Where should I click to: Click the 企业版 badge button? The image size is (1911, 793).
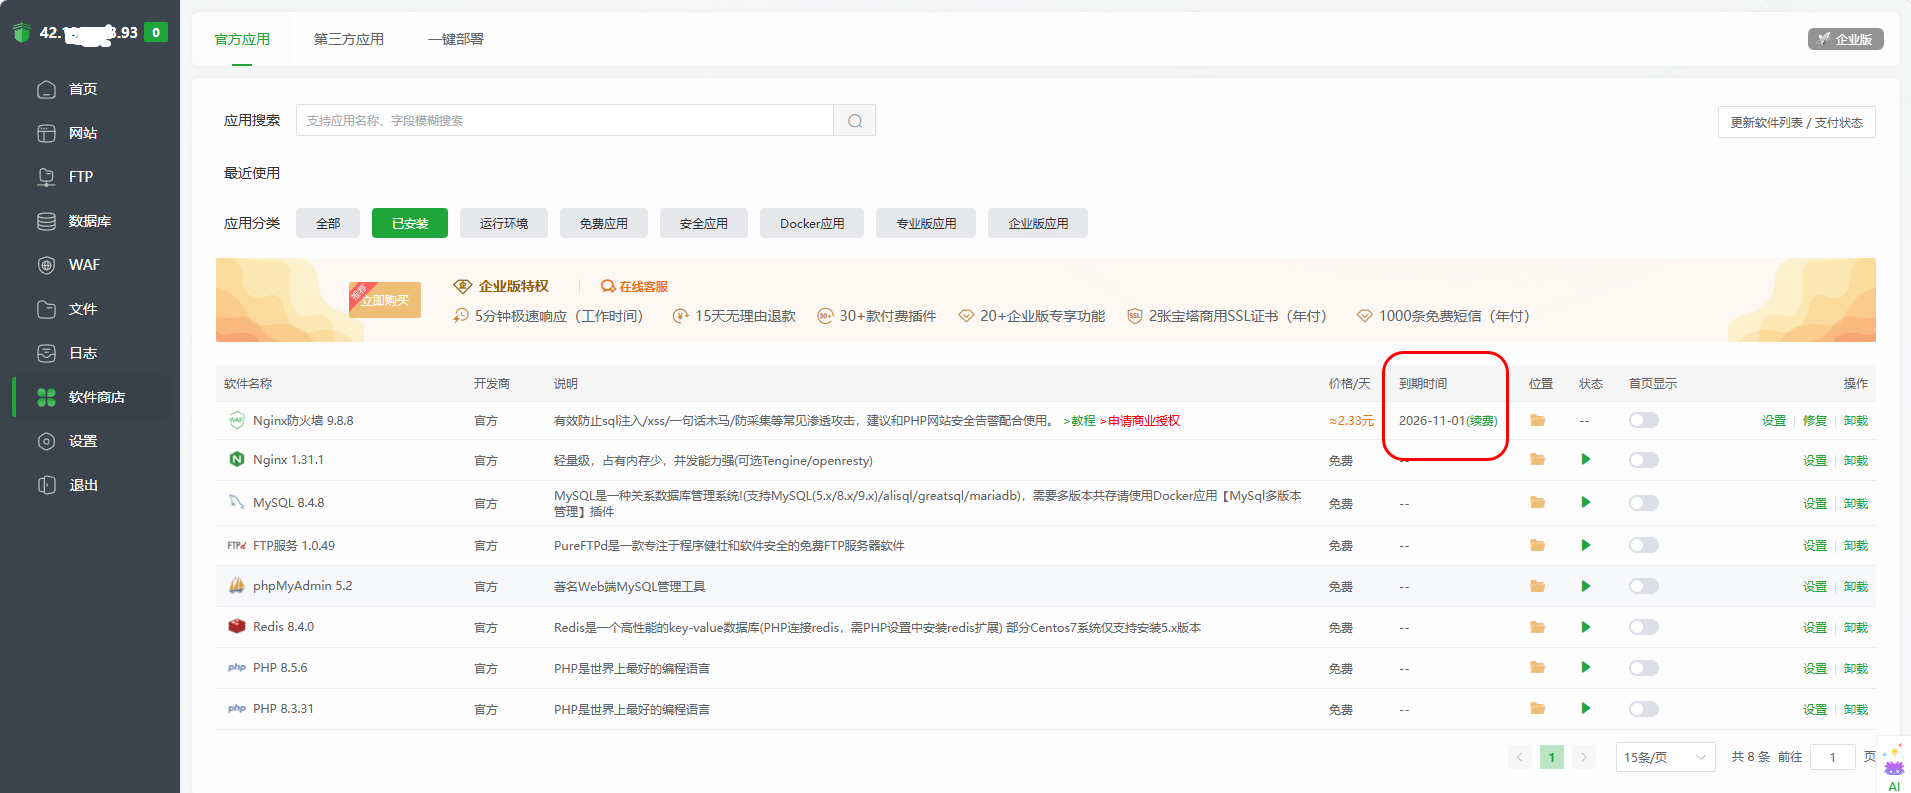[1846, 39]
